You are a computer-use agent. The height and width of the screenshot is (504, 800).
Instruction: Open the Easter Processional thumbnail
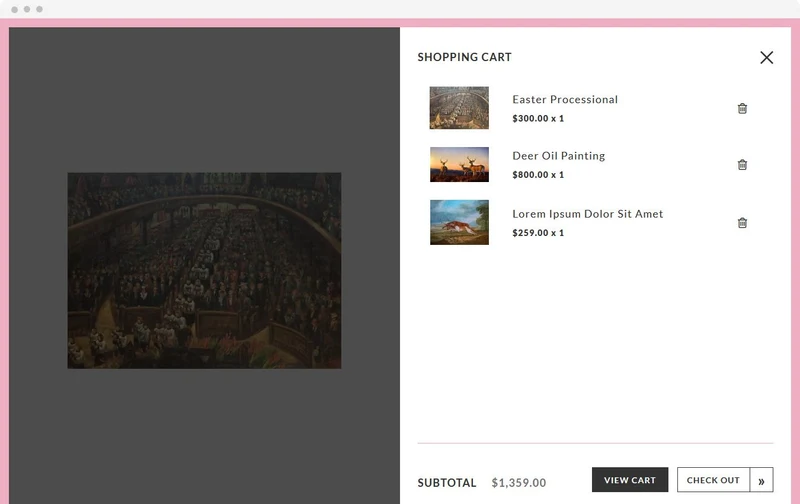pyautogui.click(x=459, y=108)
